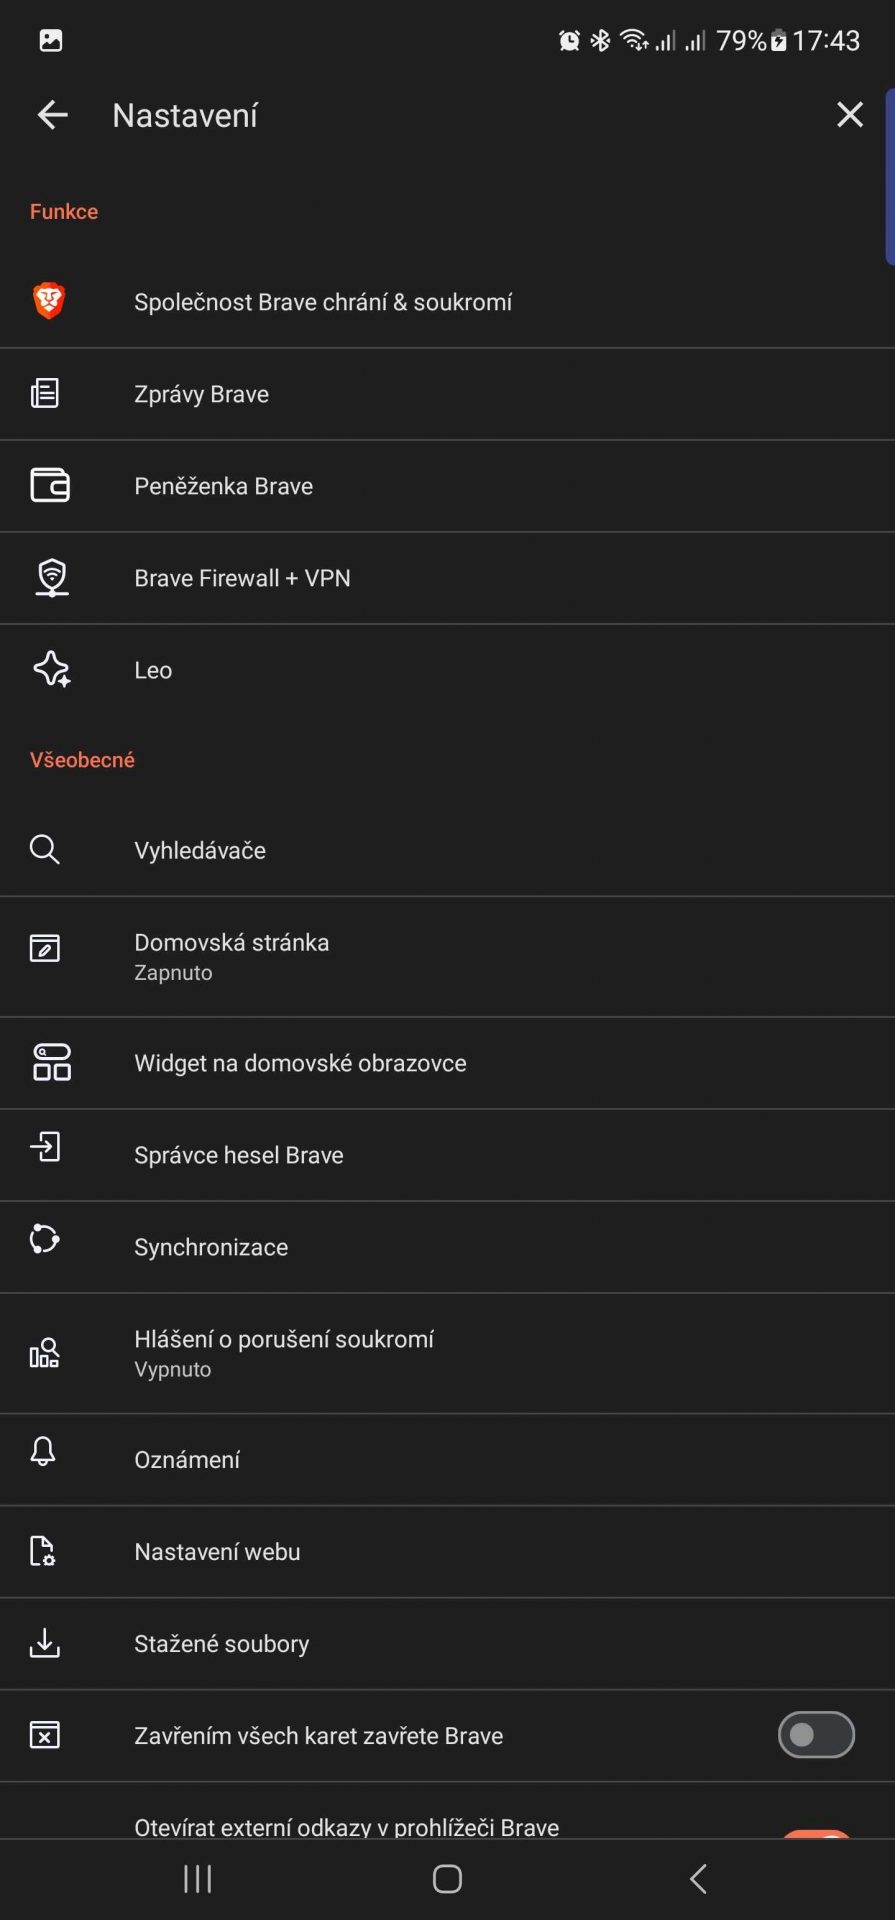Tap the Brave News newspaper icon
Screen dimensions: 895x1920
point(45,393)
